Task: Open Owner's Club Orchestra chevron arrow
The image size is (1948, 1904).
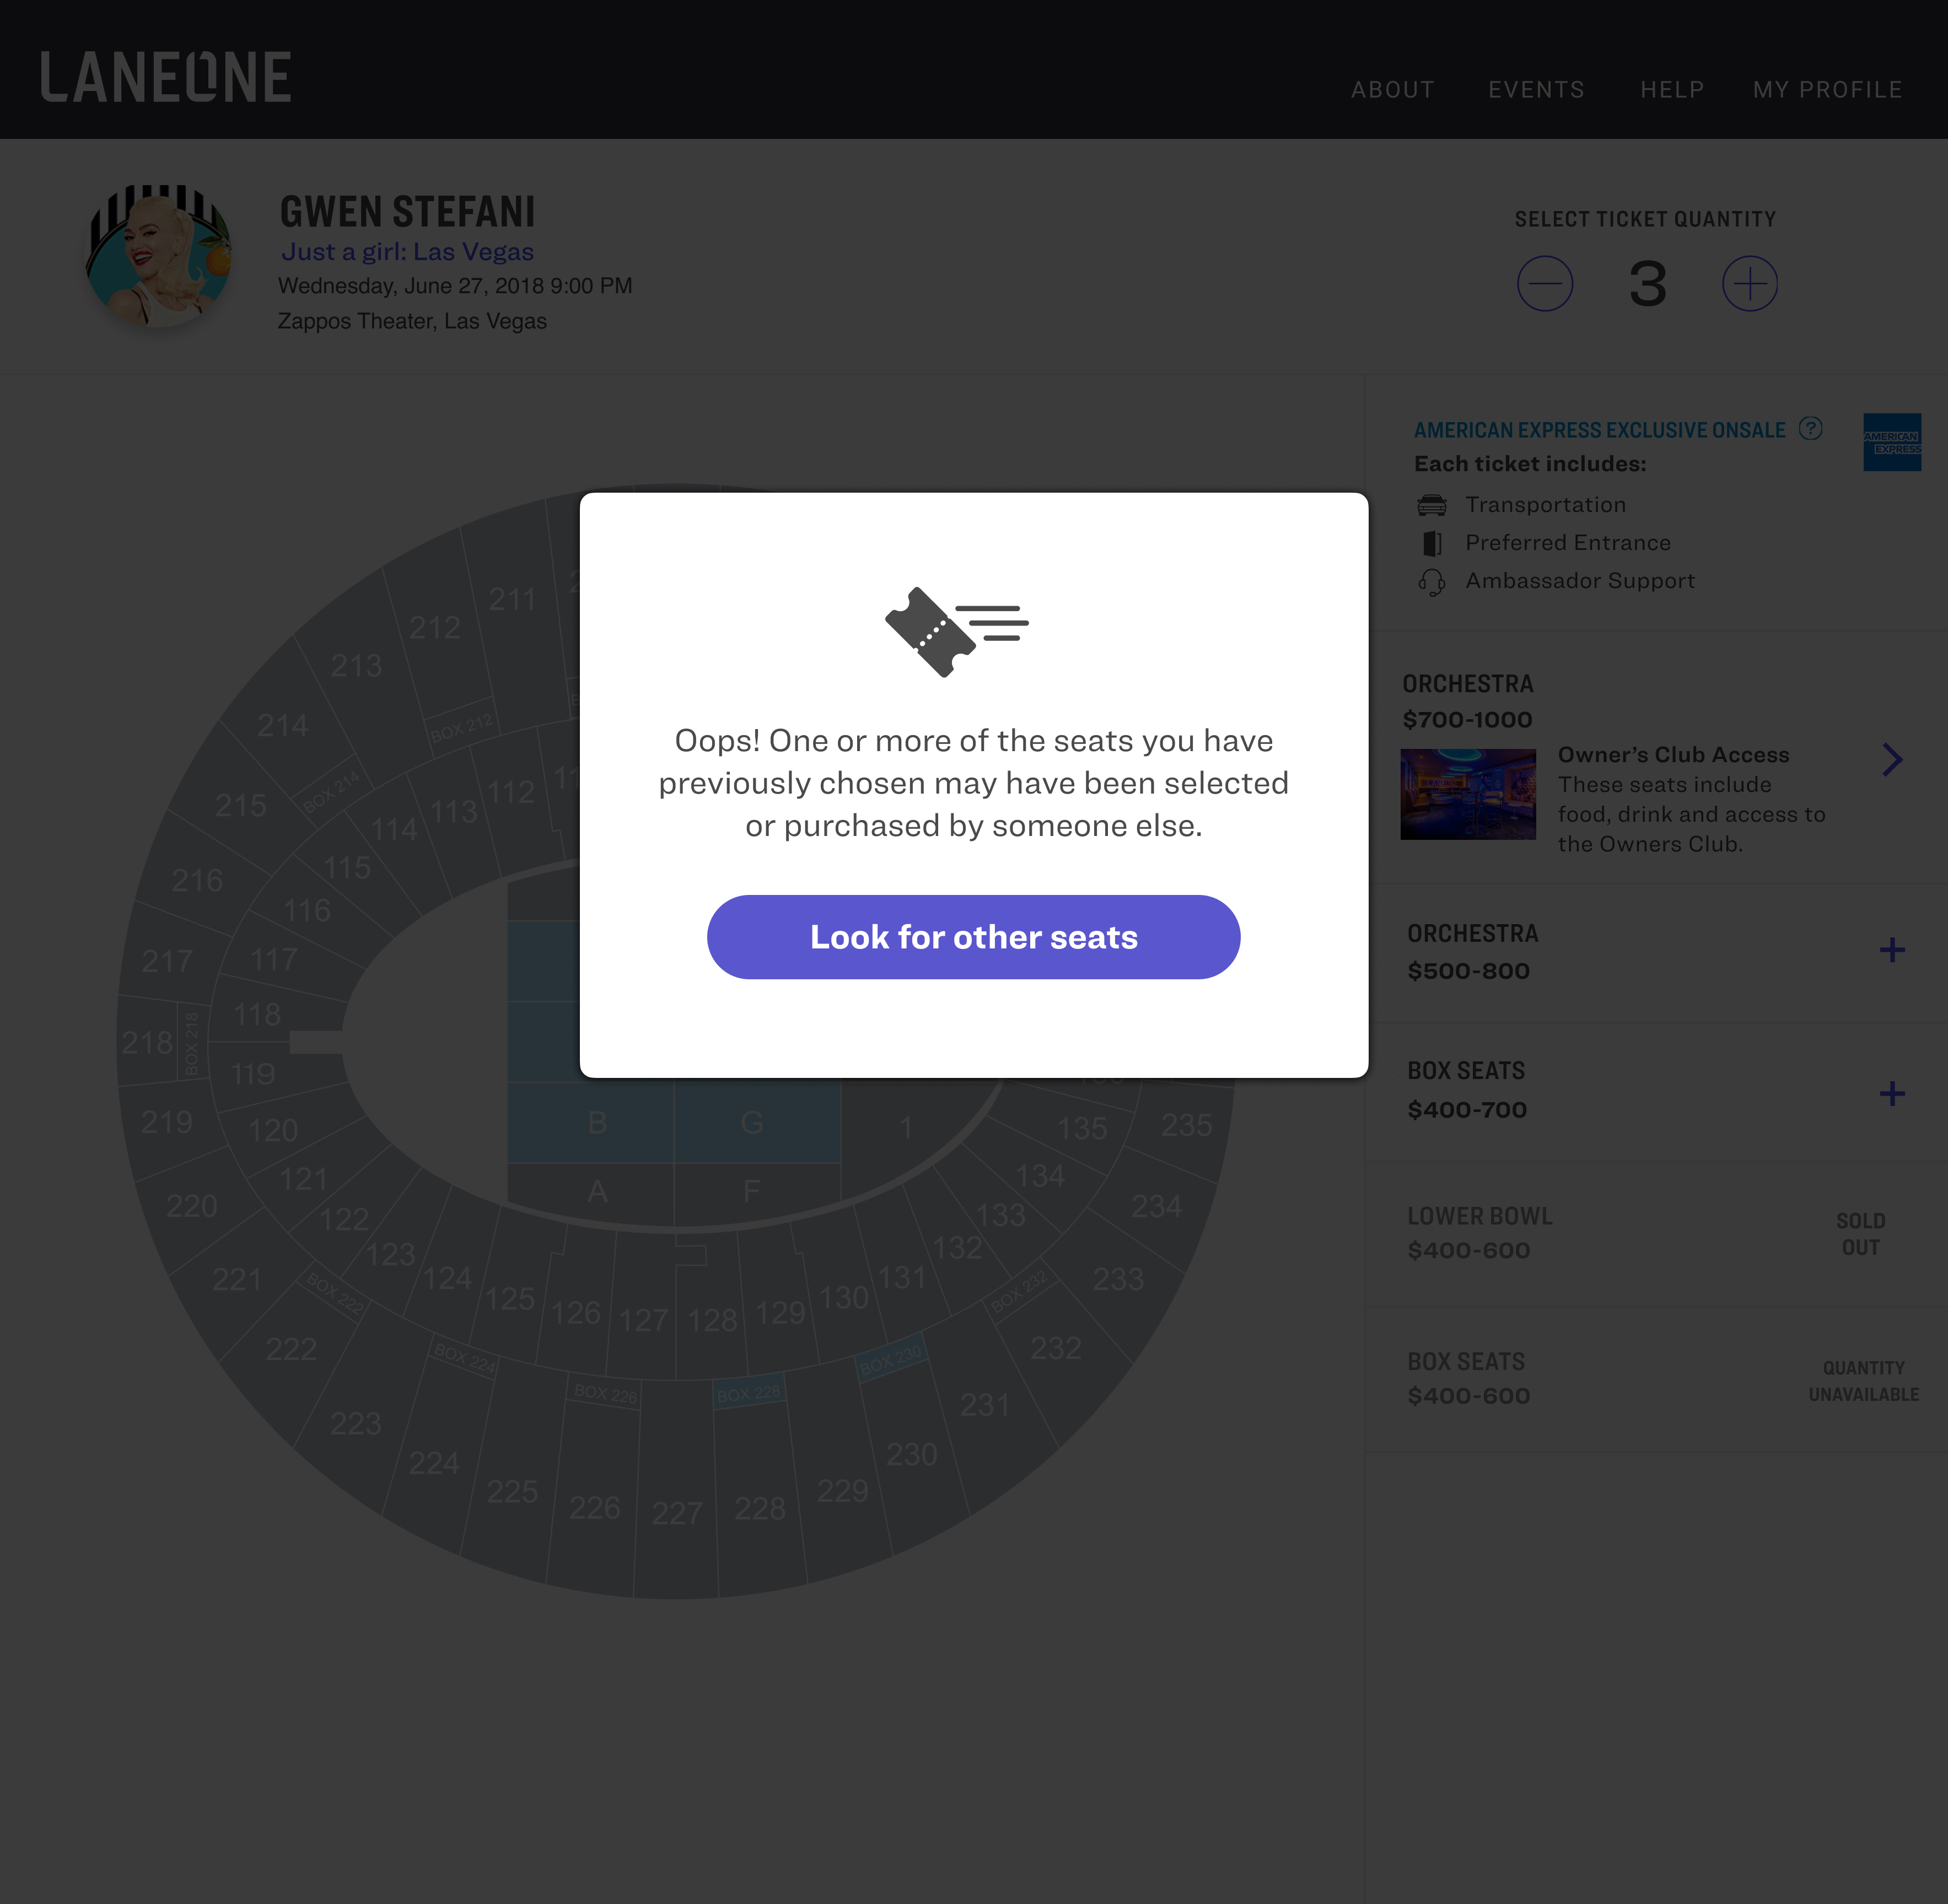Action: click(x=1891, y=760)
